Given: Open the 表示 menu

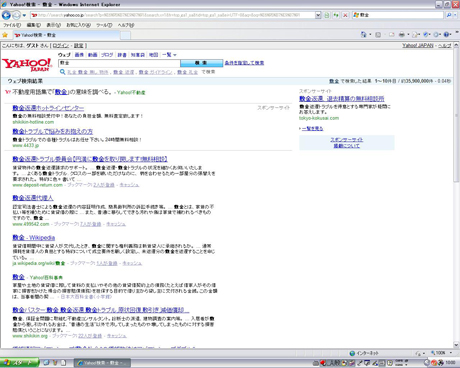Looking at the screenshot, I should [x=53, y=25].
